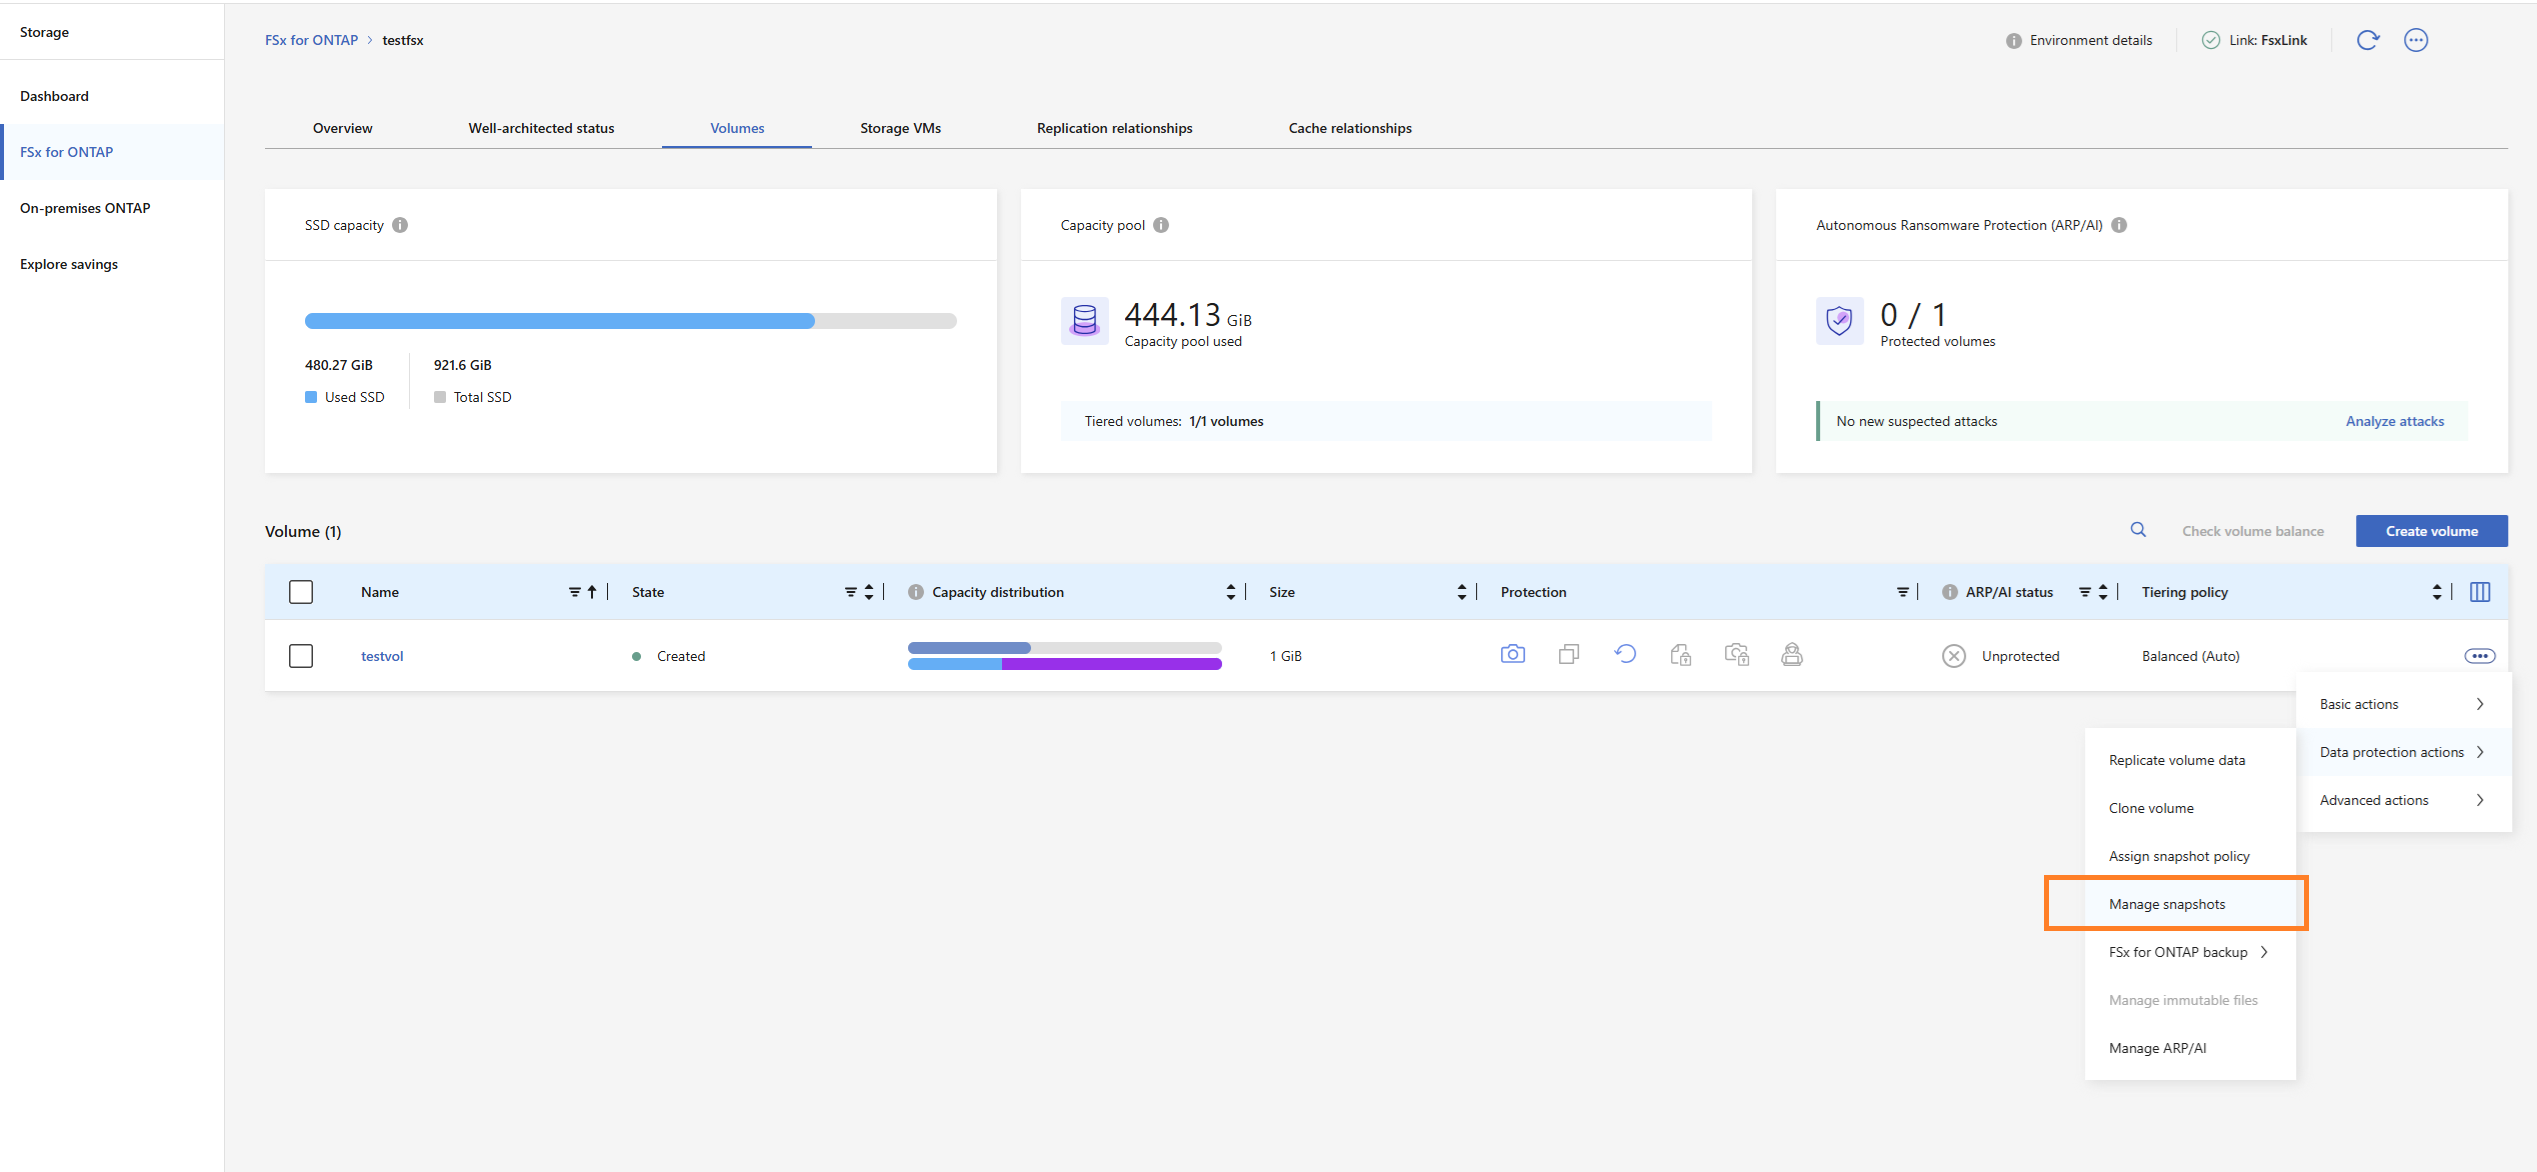Click the refresh icon in top header
2537x1172 pixels.
click(2367, 40)
